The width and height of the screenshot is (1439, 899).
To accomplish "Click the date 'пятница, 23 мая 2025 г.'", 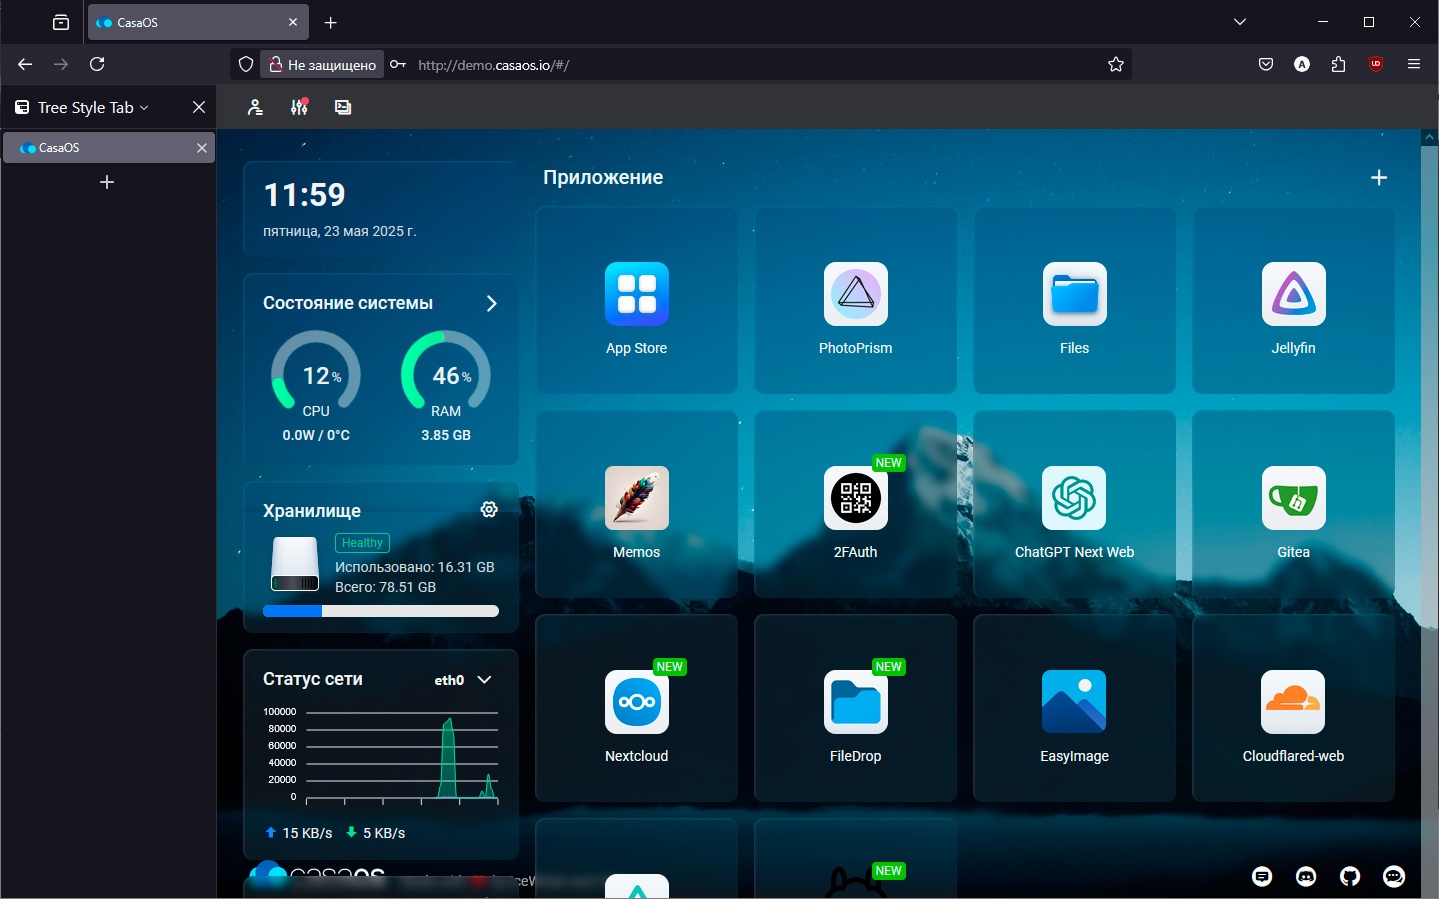I will click(340, 231).
